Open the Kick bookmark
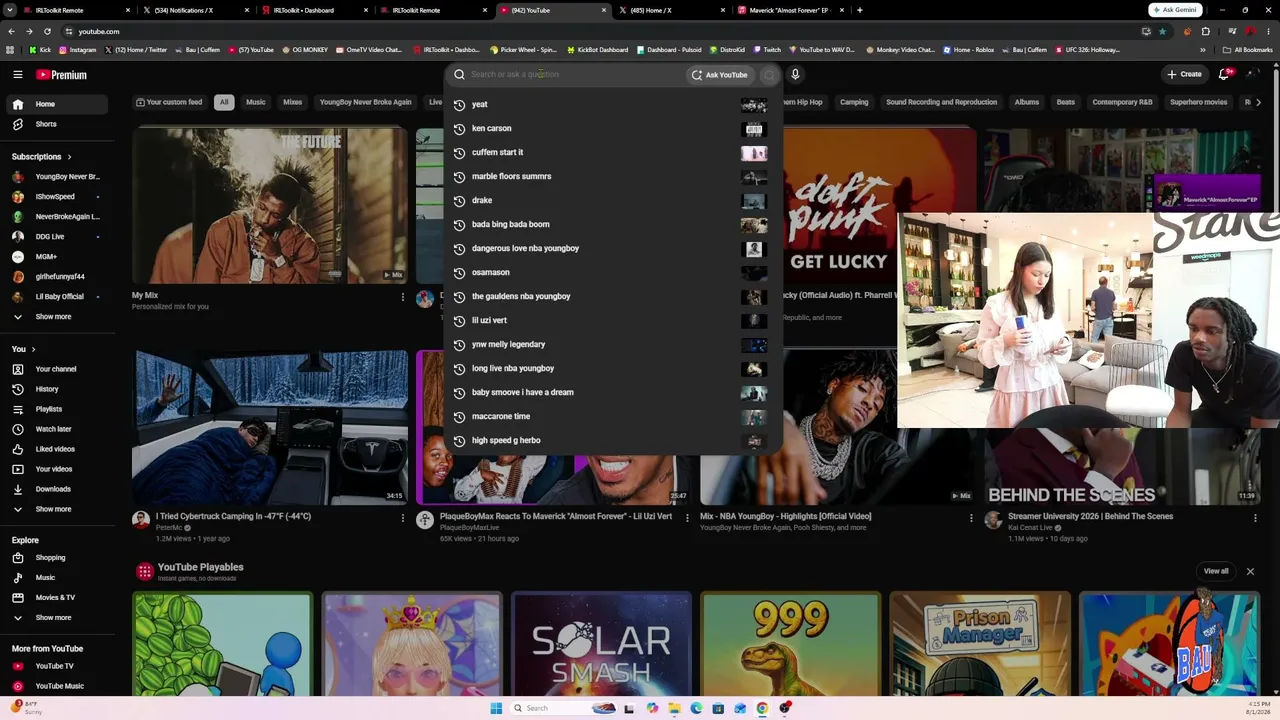 pyautogui.click(x=40, y=50)
